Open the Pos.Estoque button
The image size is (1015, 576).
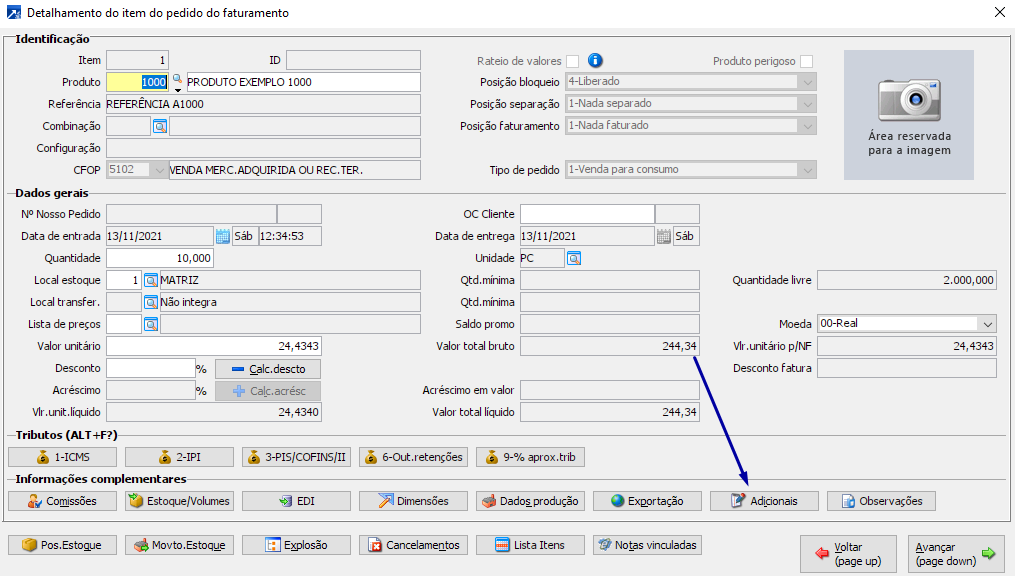(63, 545)
